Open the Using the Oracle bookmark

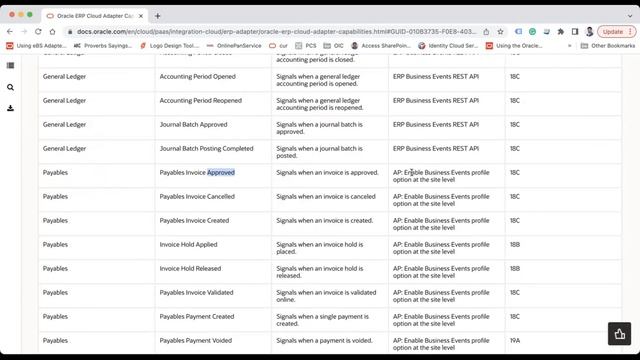(x=514, y=46)
